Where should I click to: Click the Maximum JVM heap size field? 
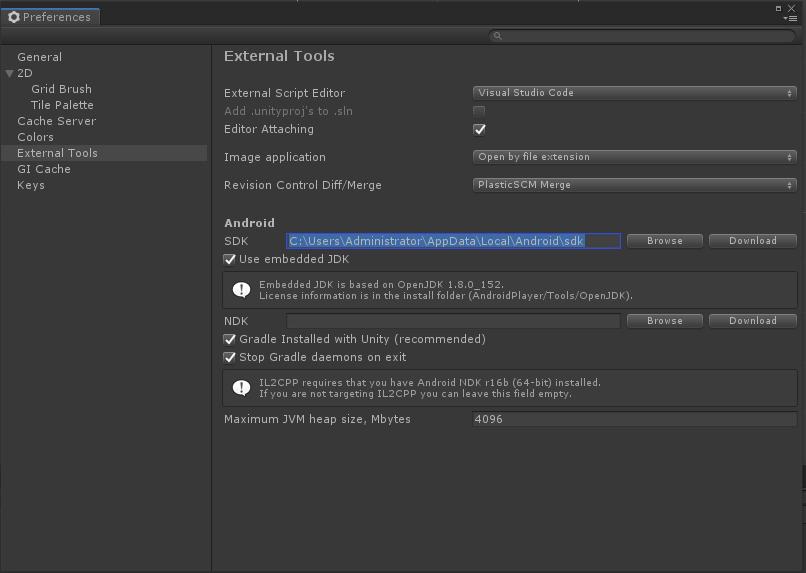(634, 419)
